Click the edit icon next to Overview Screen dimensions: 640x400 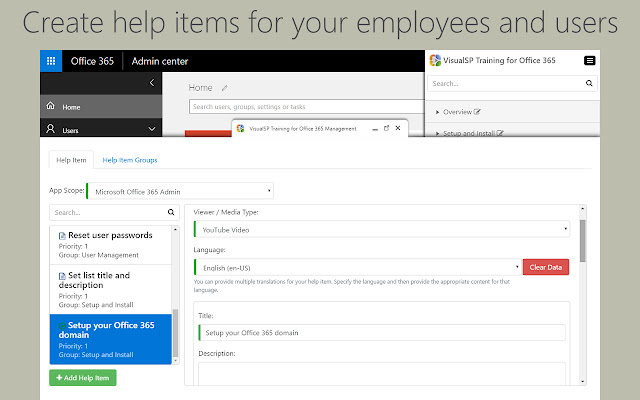[478, 111]
